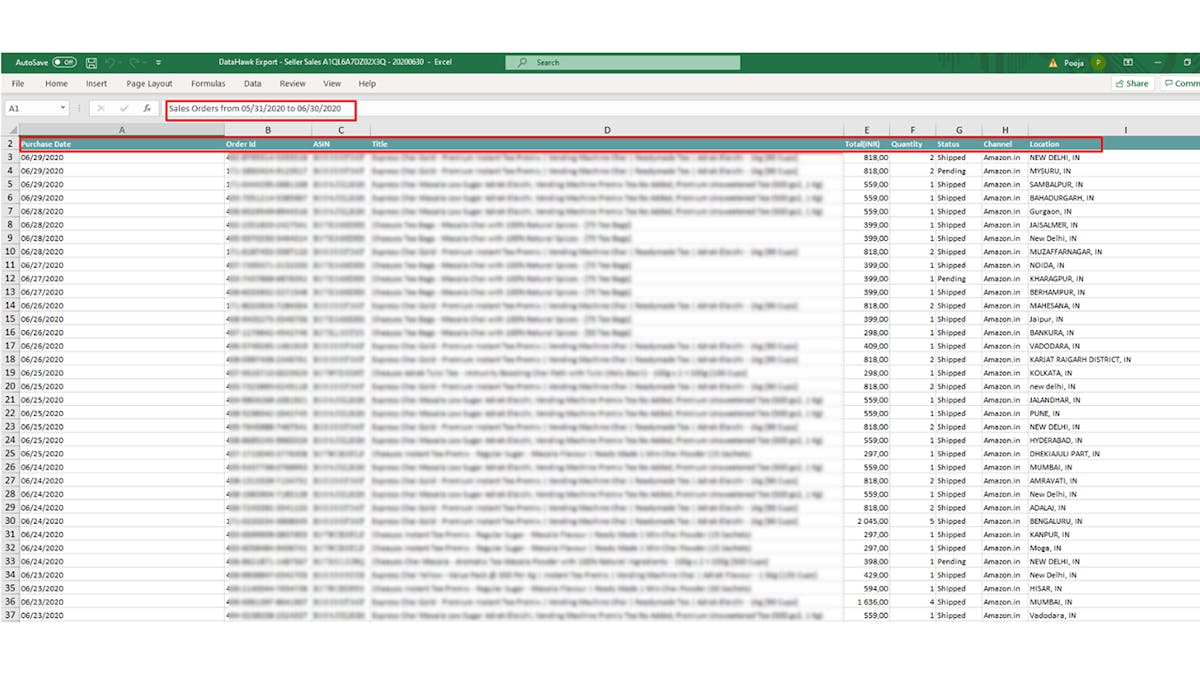Switch to the Home ribbon tab

(x=56, y=84)
